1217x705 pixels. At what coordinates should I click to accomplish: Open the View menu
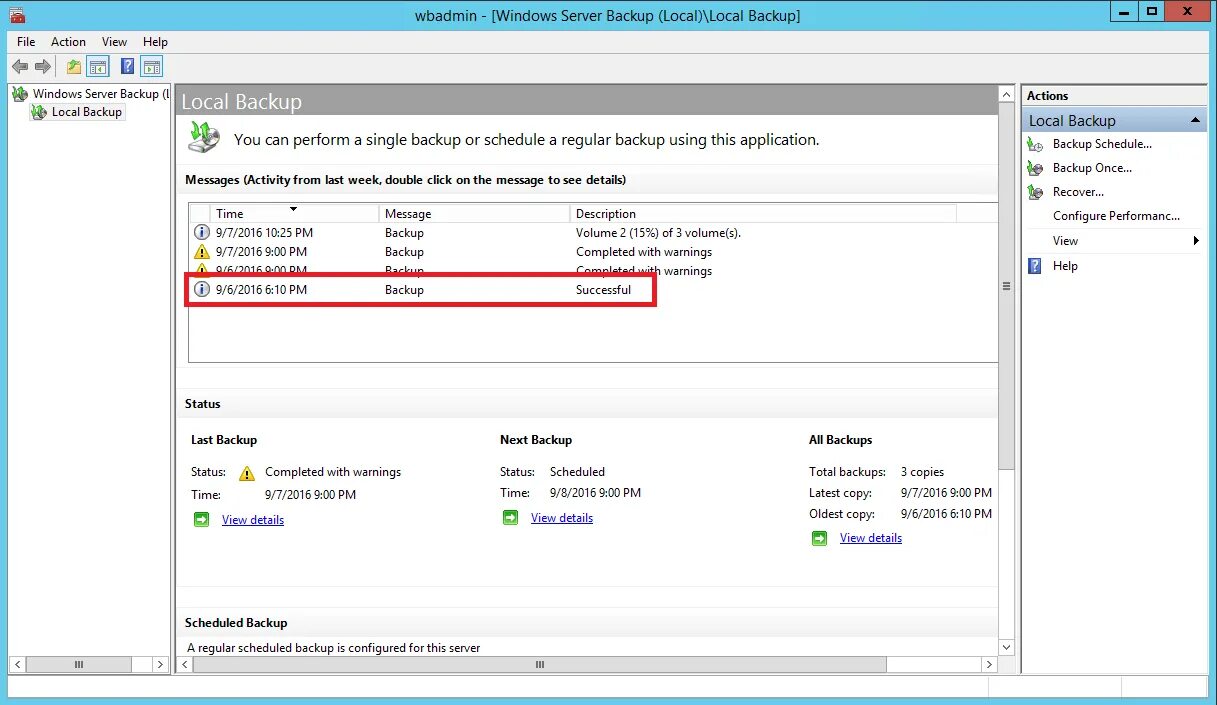[x=115, y=42]
